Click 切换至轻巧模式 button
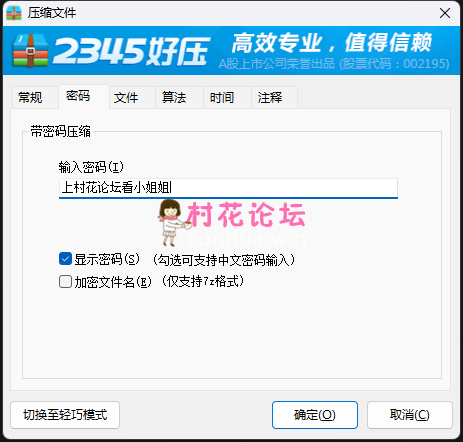The height and width of the screenshot is (442, 463). 65,415
